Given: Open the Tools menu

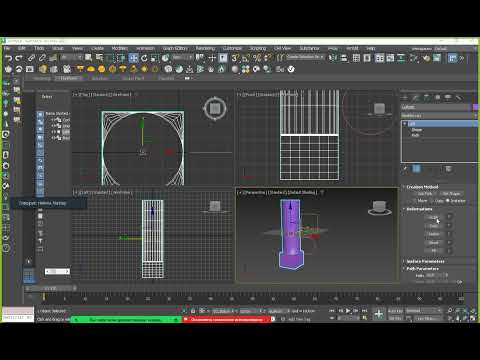Looking at the screenshot, I should pyautogui.click(x=39, y=49).
